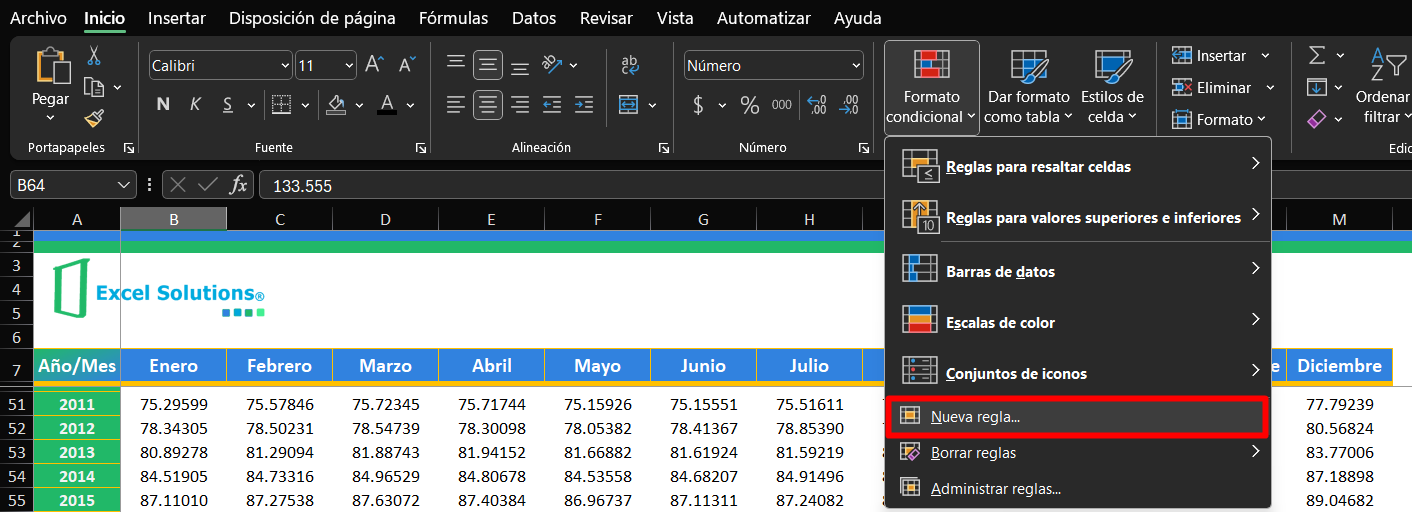Toggle italic K formatting
The image size is (1412, 512).
195,104
